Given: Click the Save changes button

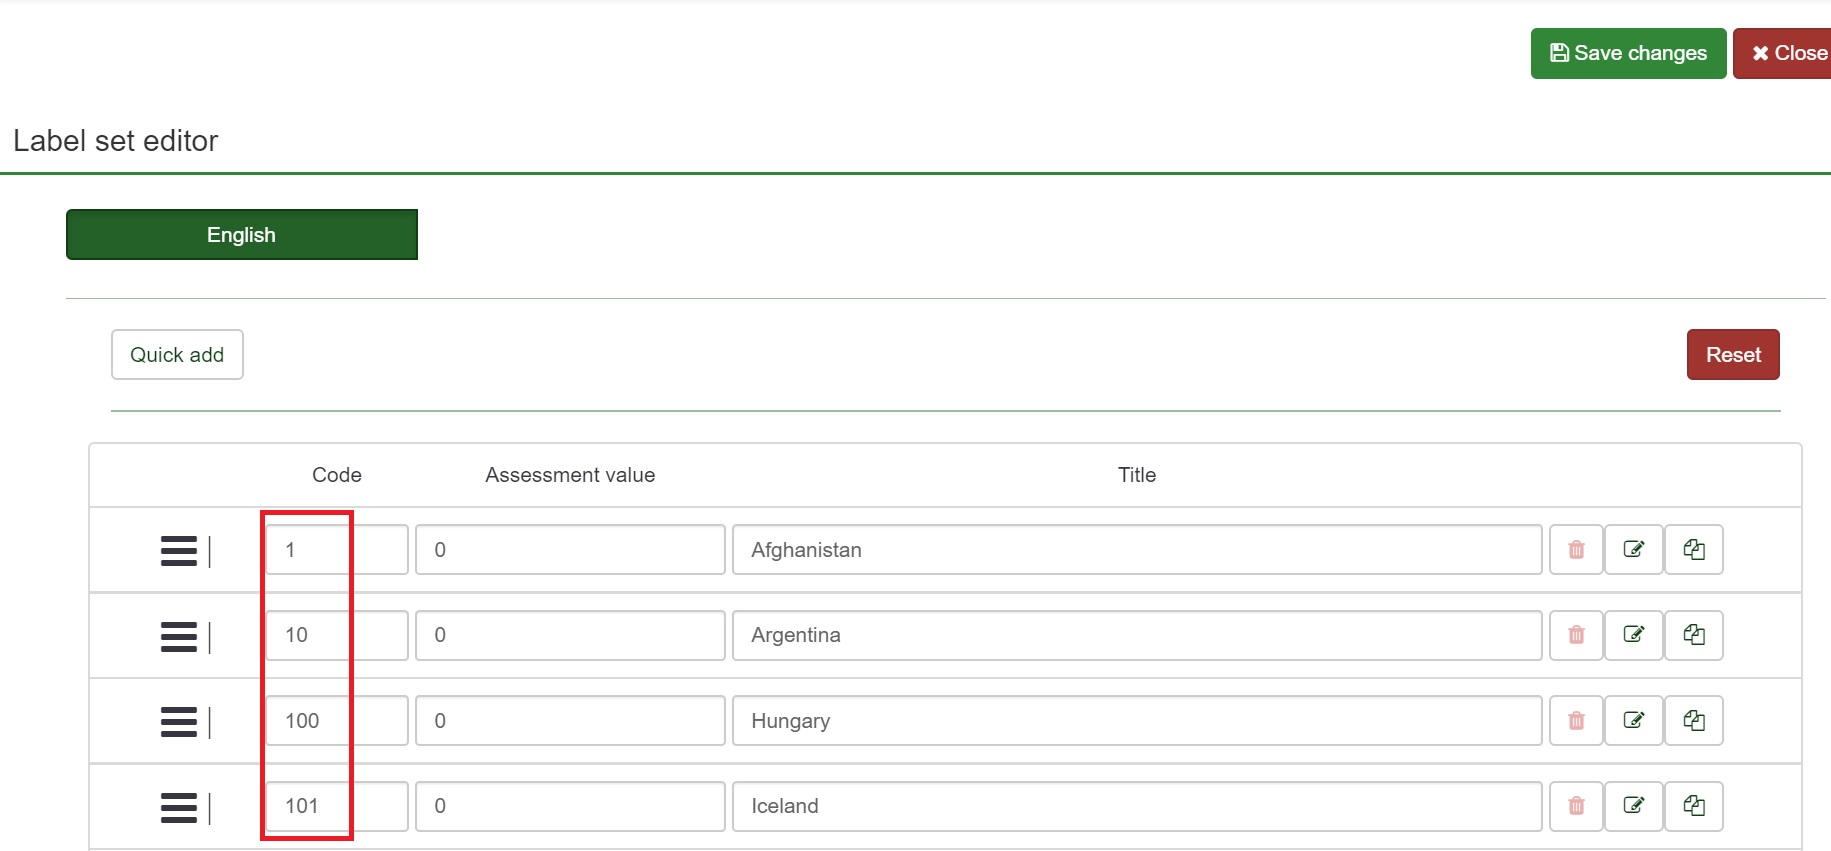Looking at the screenshot, I should point(1627,53).
